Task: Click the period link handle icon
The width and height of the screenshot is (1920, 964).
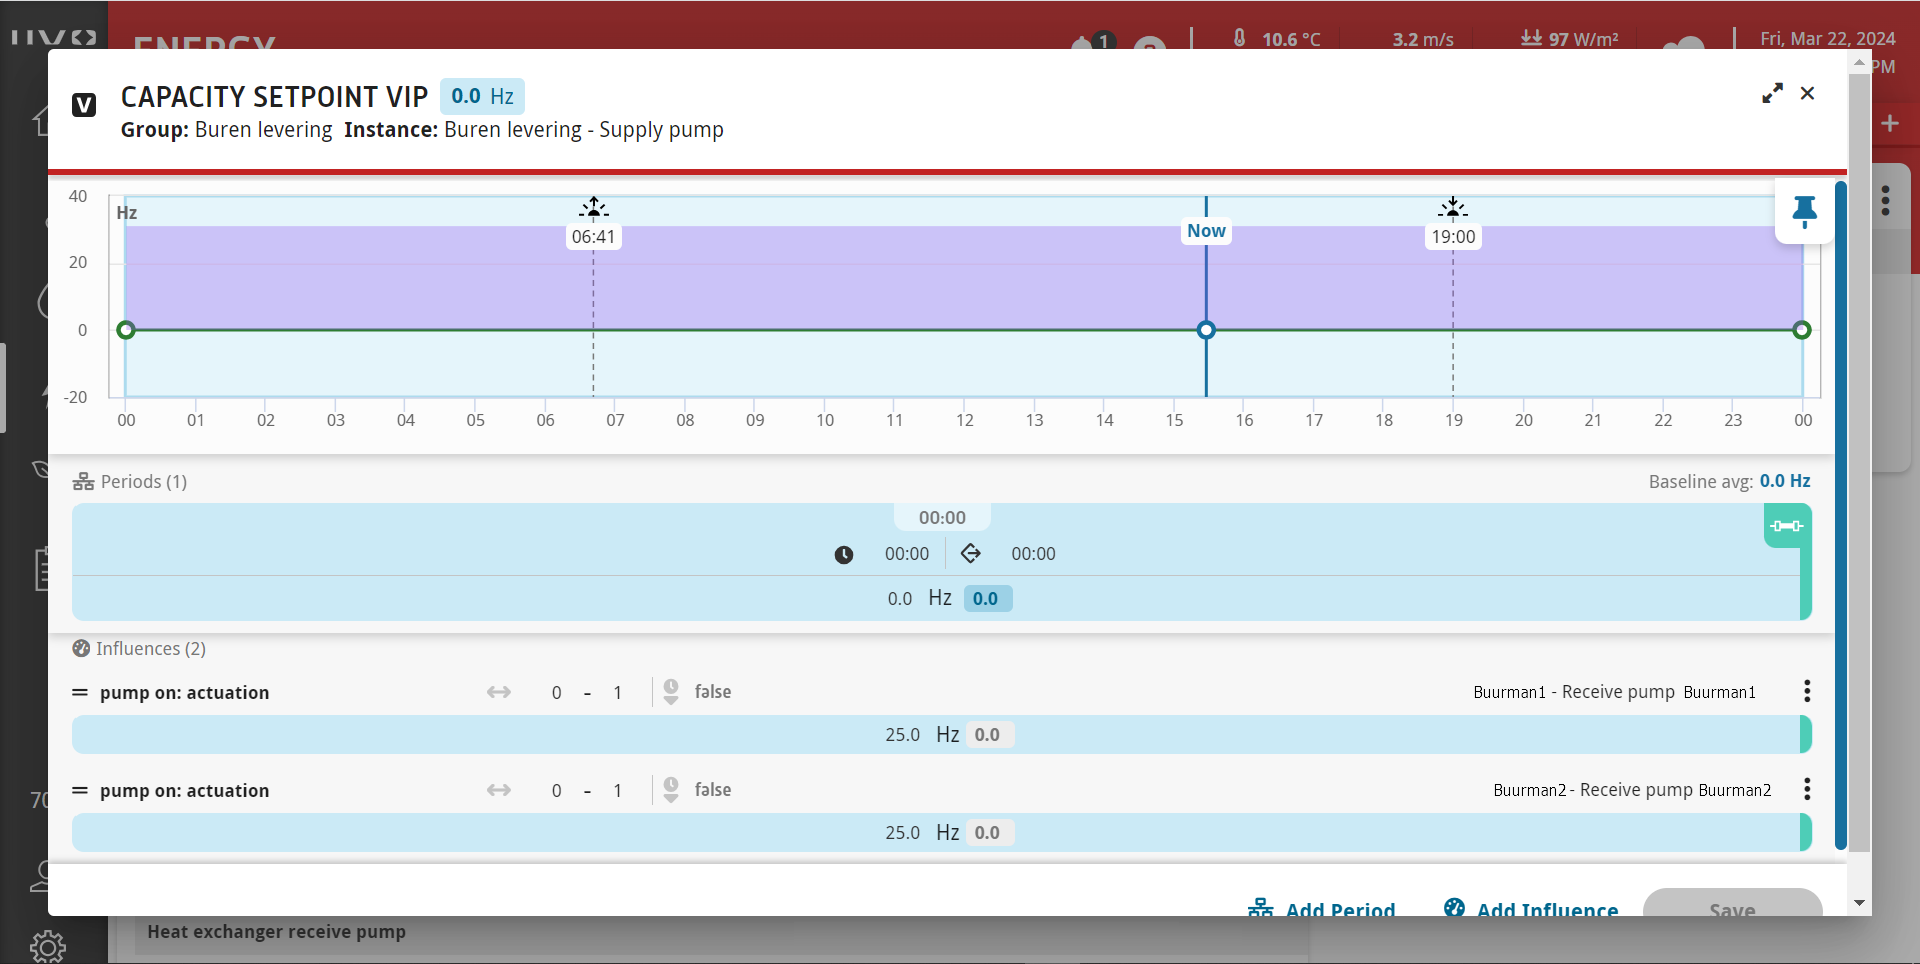Action: coord(1786,526)
